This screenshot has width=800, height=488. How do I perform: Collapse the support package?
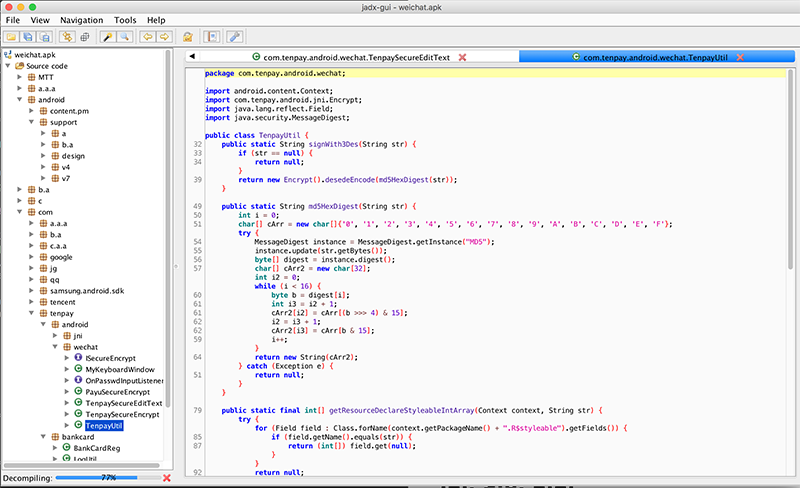[x=31, y=122]
